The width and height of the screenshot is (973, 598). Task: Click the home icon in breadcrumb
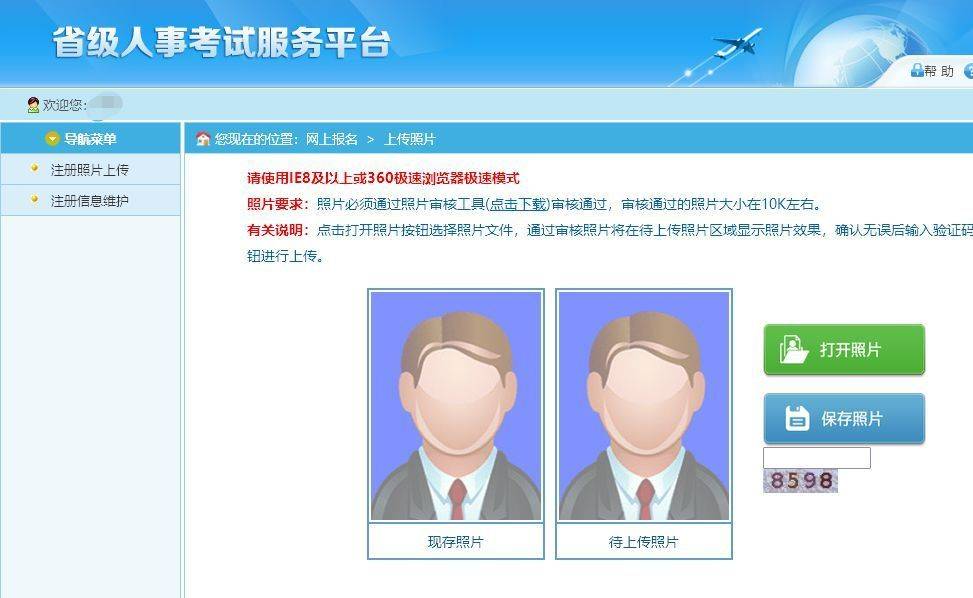(x=203, y=138)
